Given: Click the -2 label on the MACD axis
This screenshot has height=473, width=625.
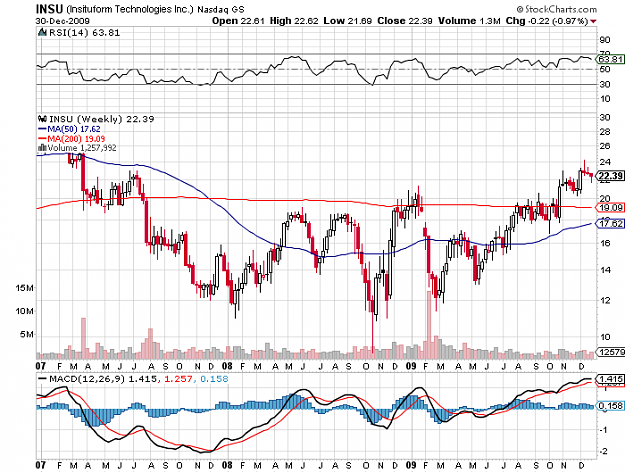Looking at the screenshot, I should (603, 451).
